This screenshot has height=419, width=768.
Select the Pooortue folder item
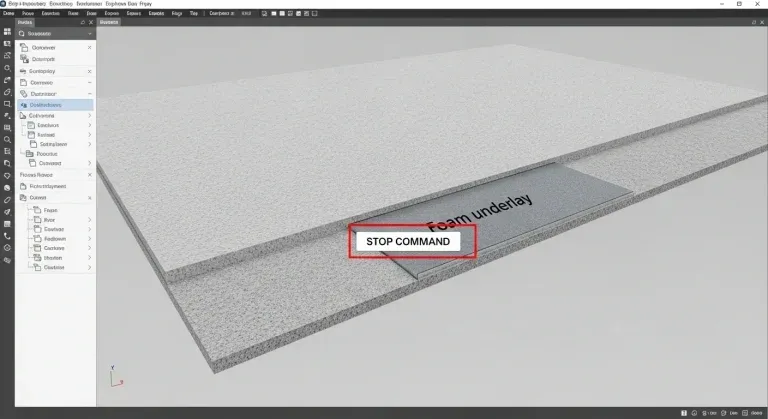coord(42,154)
